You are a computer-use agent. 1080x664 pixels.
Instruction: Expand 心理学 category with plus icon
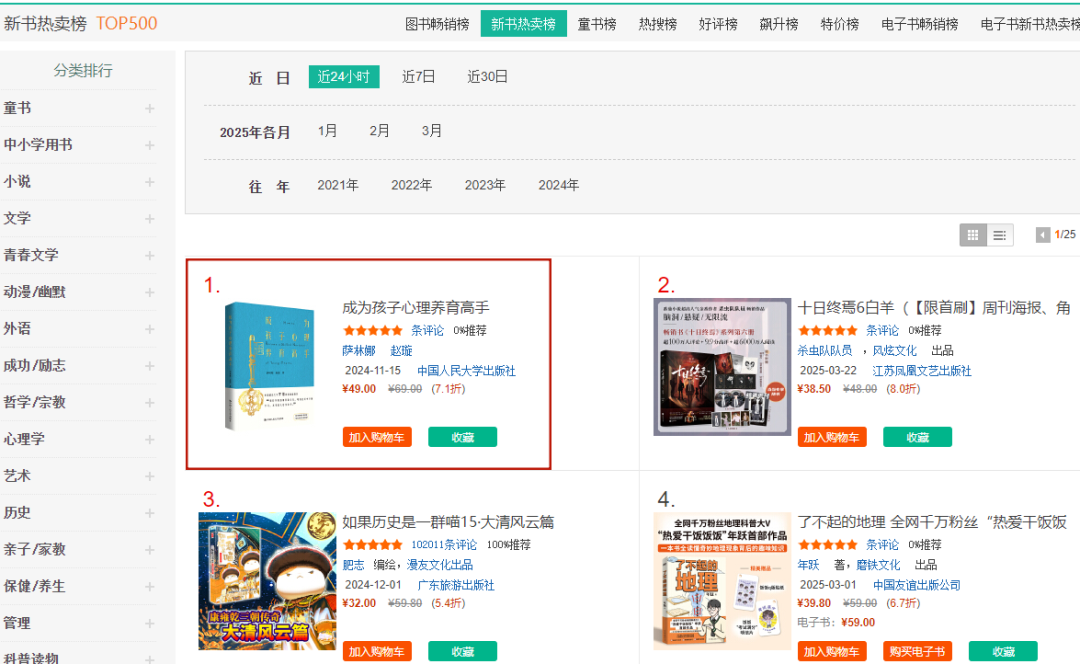coord(149,439)
